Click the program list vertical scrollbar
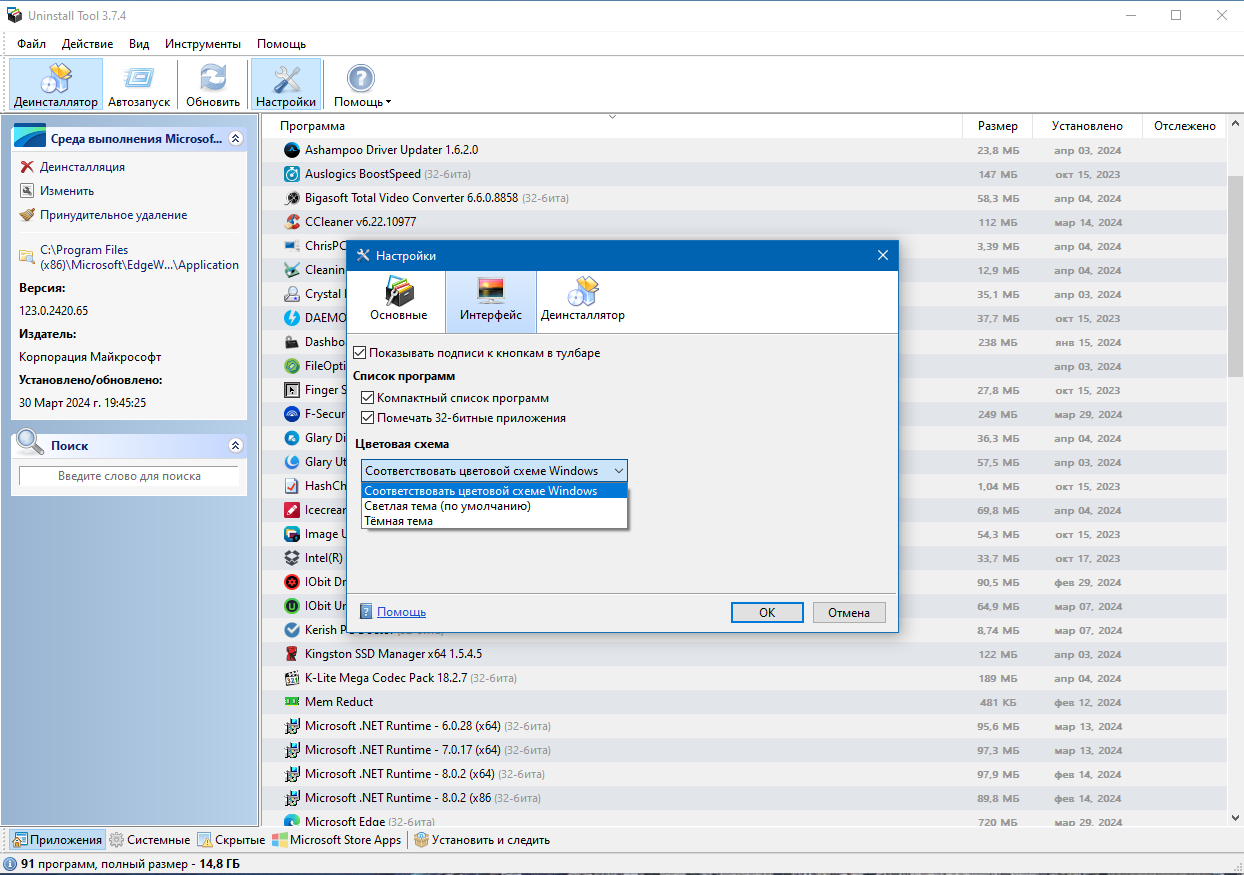 coord(1235,470)
